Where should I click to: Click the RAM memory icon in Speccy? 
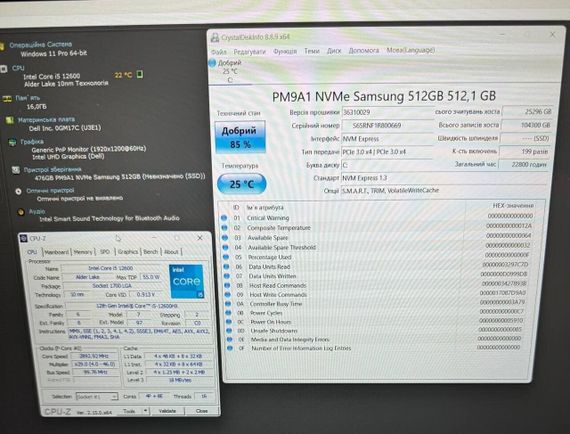[7, 99]
